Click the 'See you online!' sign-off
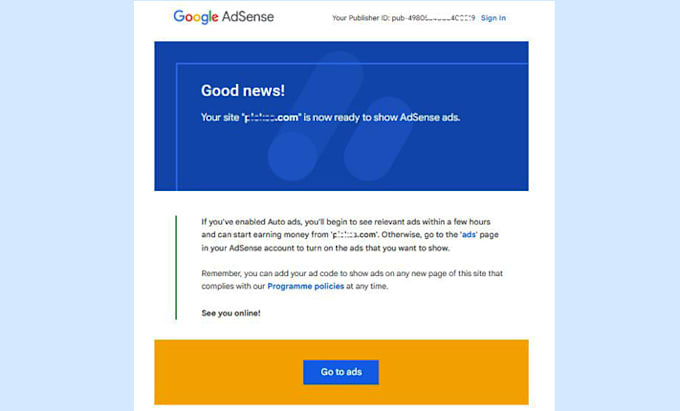 (x=231, y=313)
